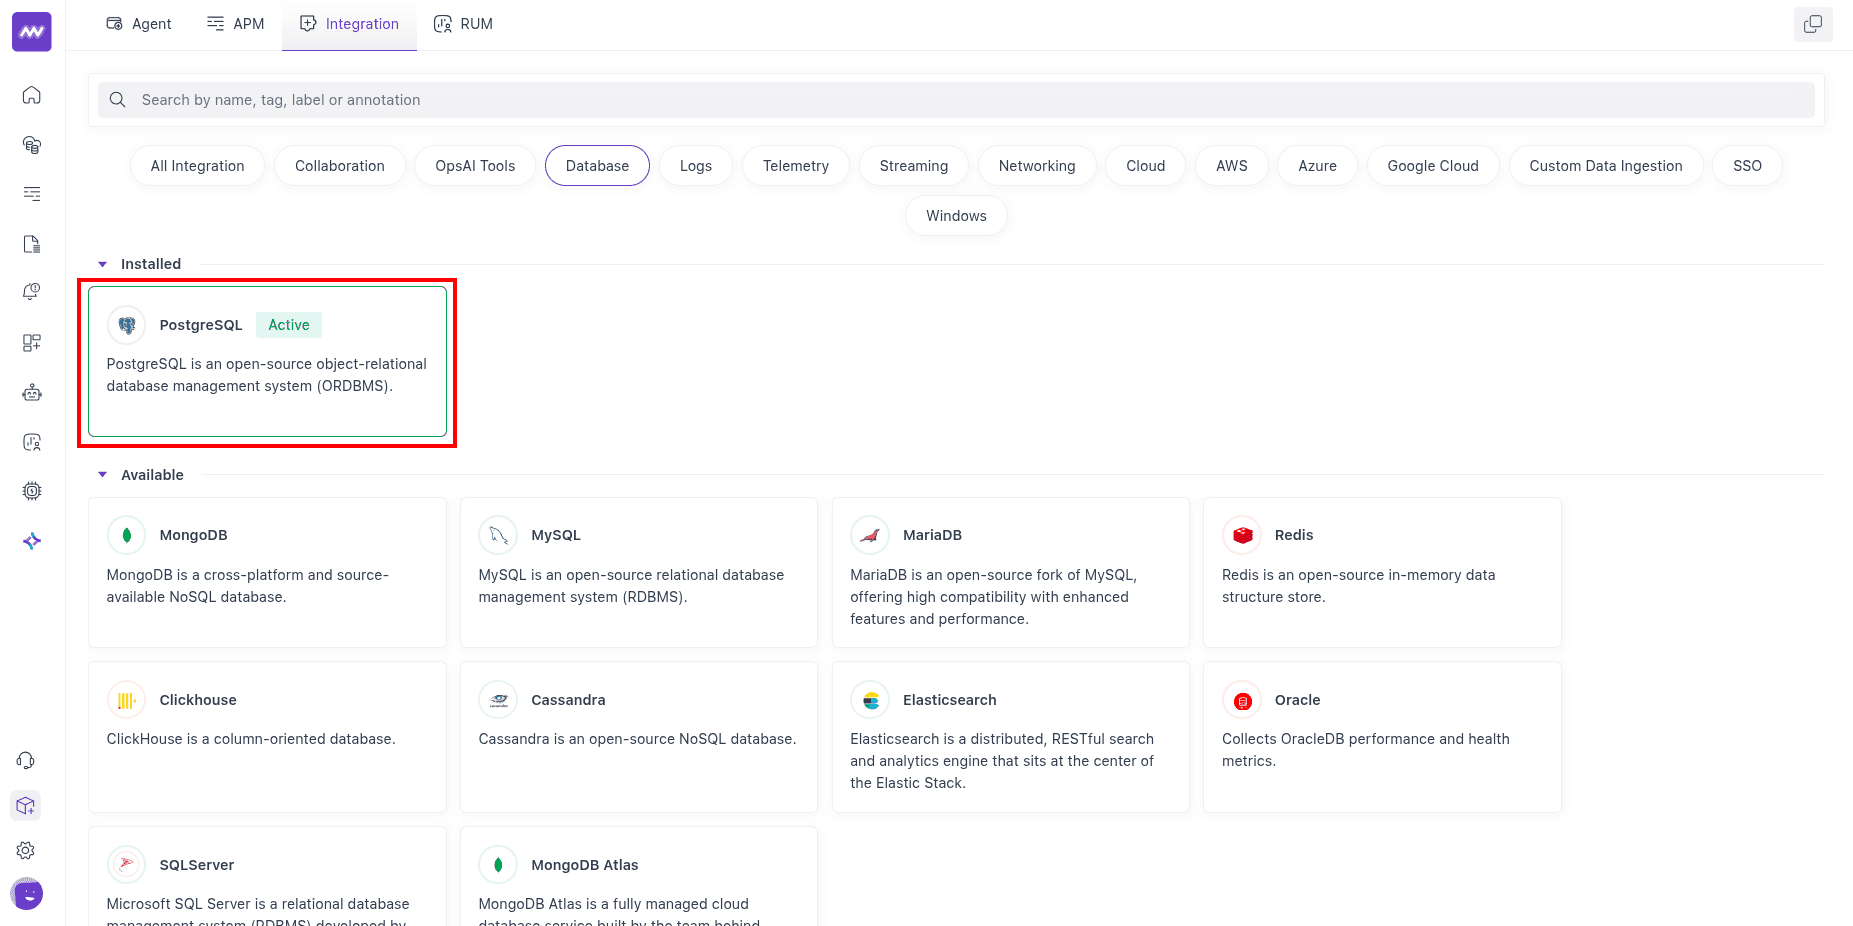Open the alerts bell icon in sidebar
1853x926 pixels.
point(31,291)
